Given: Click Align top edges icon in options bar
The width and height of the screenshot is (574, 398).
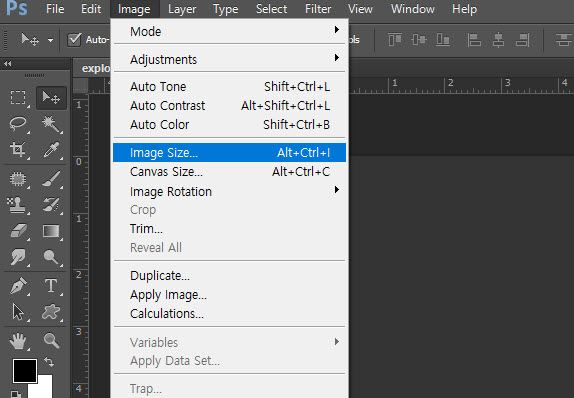Looking at the screenshot, I should coord(395,39).
